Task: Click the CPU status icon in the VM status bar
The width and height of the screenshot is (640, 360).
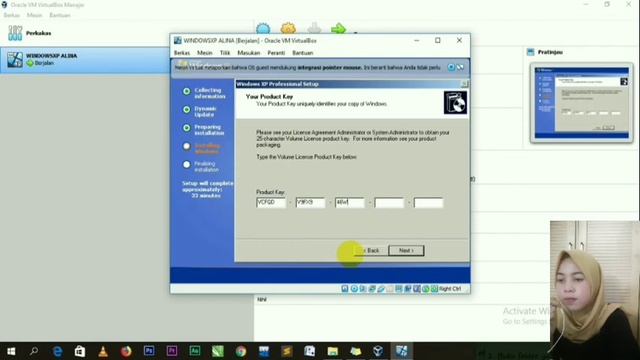Action: point(417,289)
